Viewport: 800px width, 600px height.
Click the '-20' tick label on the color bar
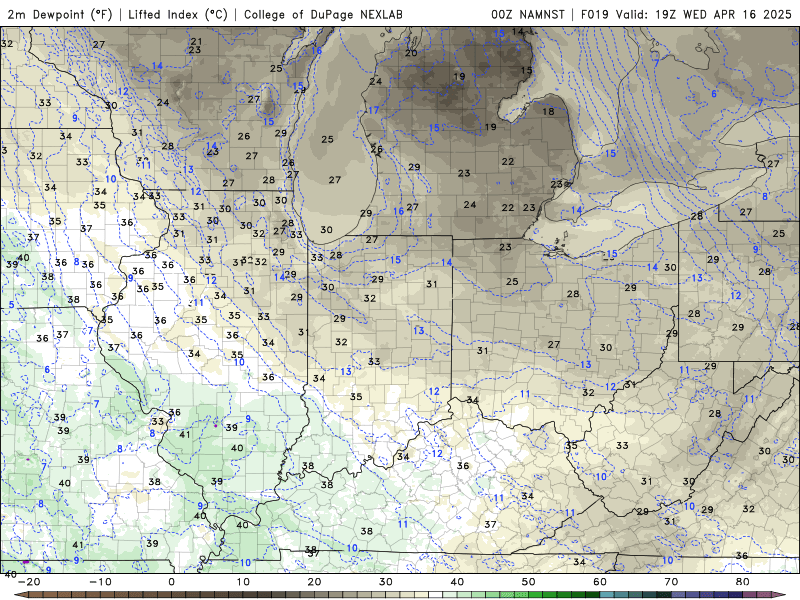tap(29, 582)
